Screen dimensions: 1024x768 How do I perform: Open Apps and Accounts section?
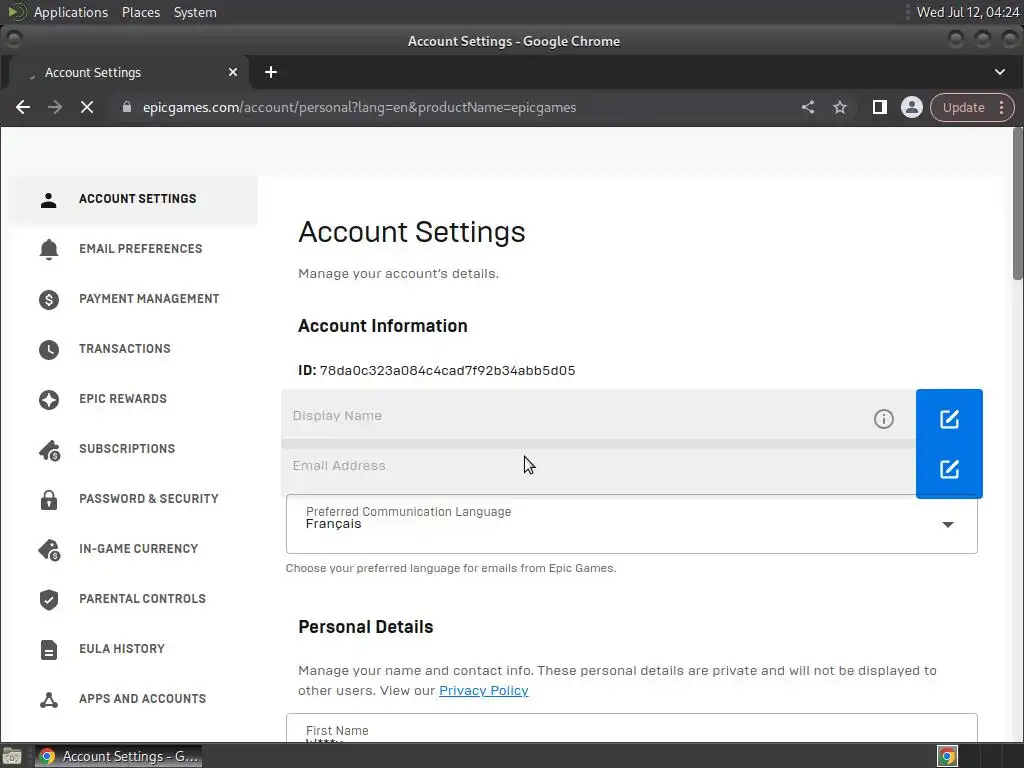[142, 699]
